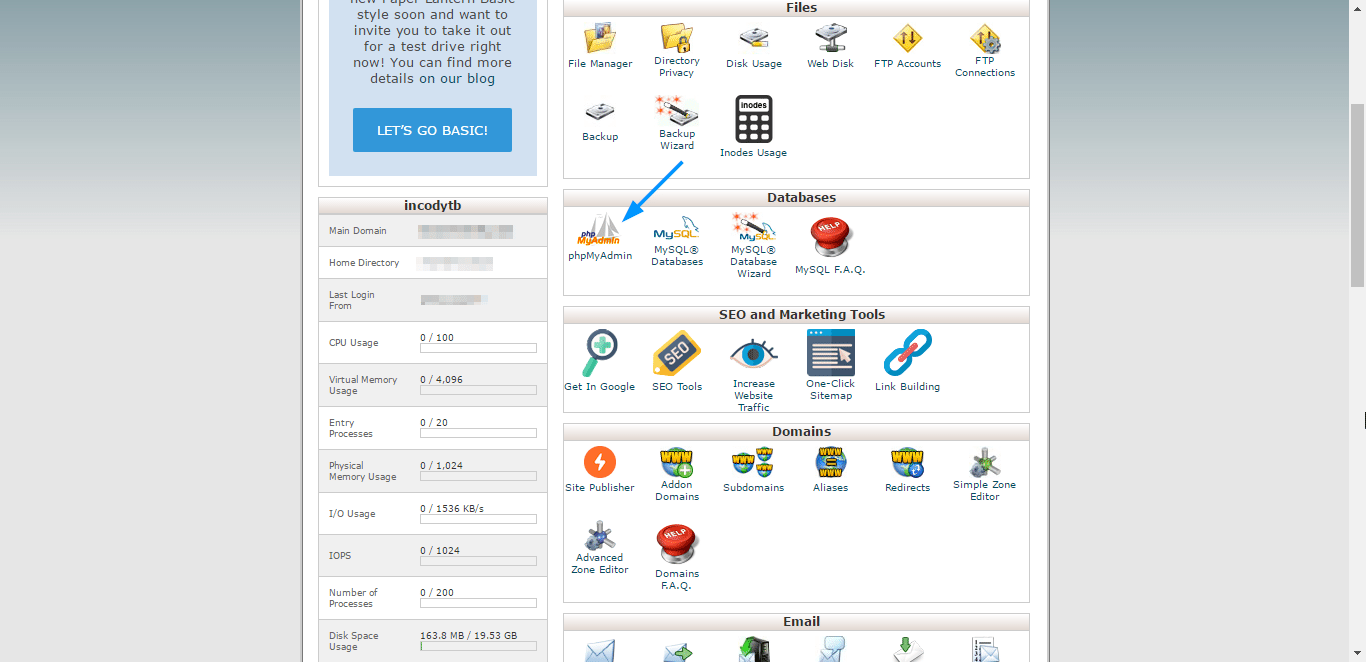Launch Site Publisher

(600, 465)
